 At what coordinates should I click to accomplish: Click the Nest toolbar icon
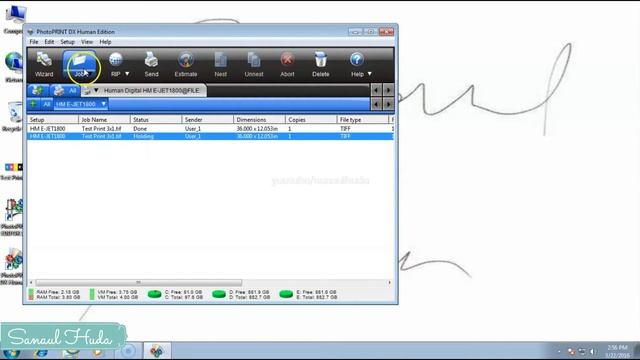tap(220, 65)
